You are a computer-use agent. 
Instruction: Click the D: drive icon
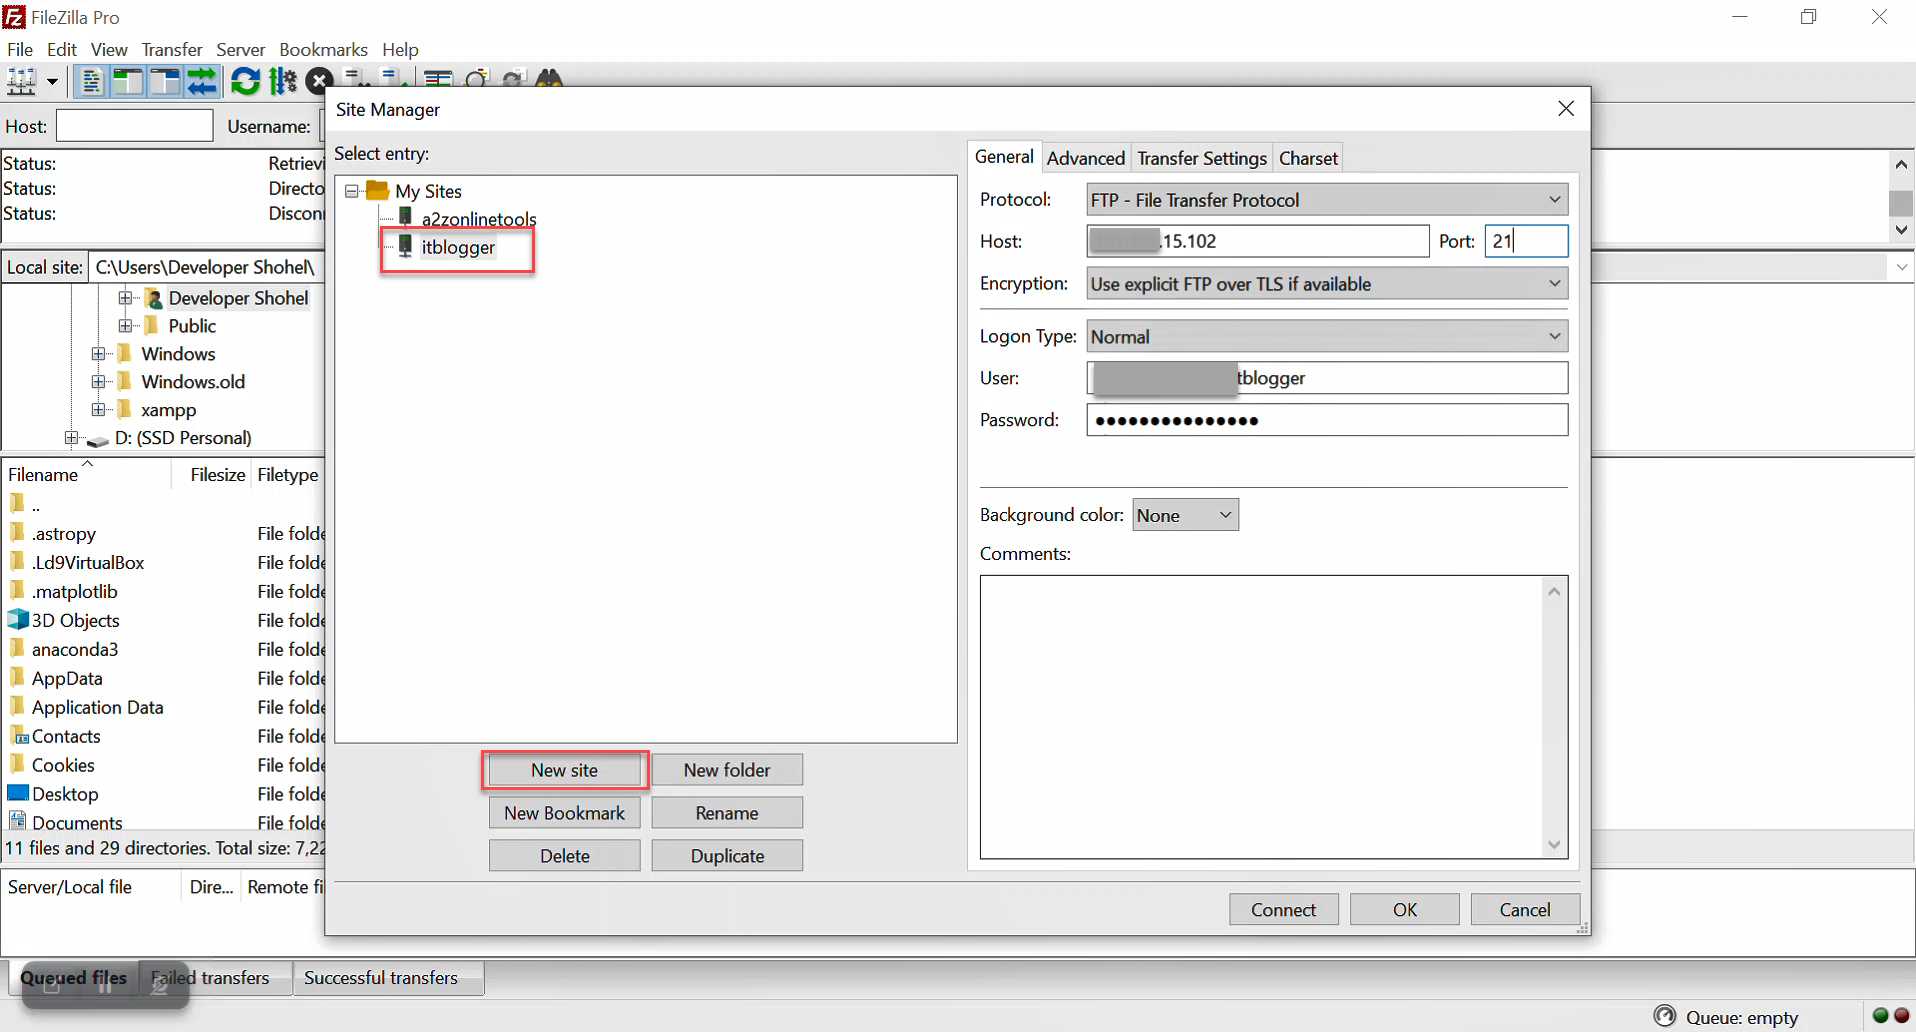pos(98,439)
